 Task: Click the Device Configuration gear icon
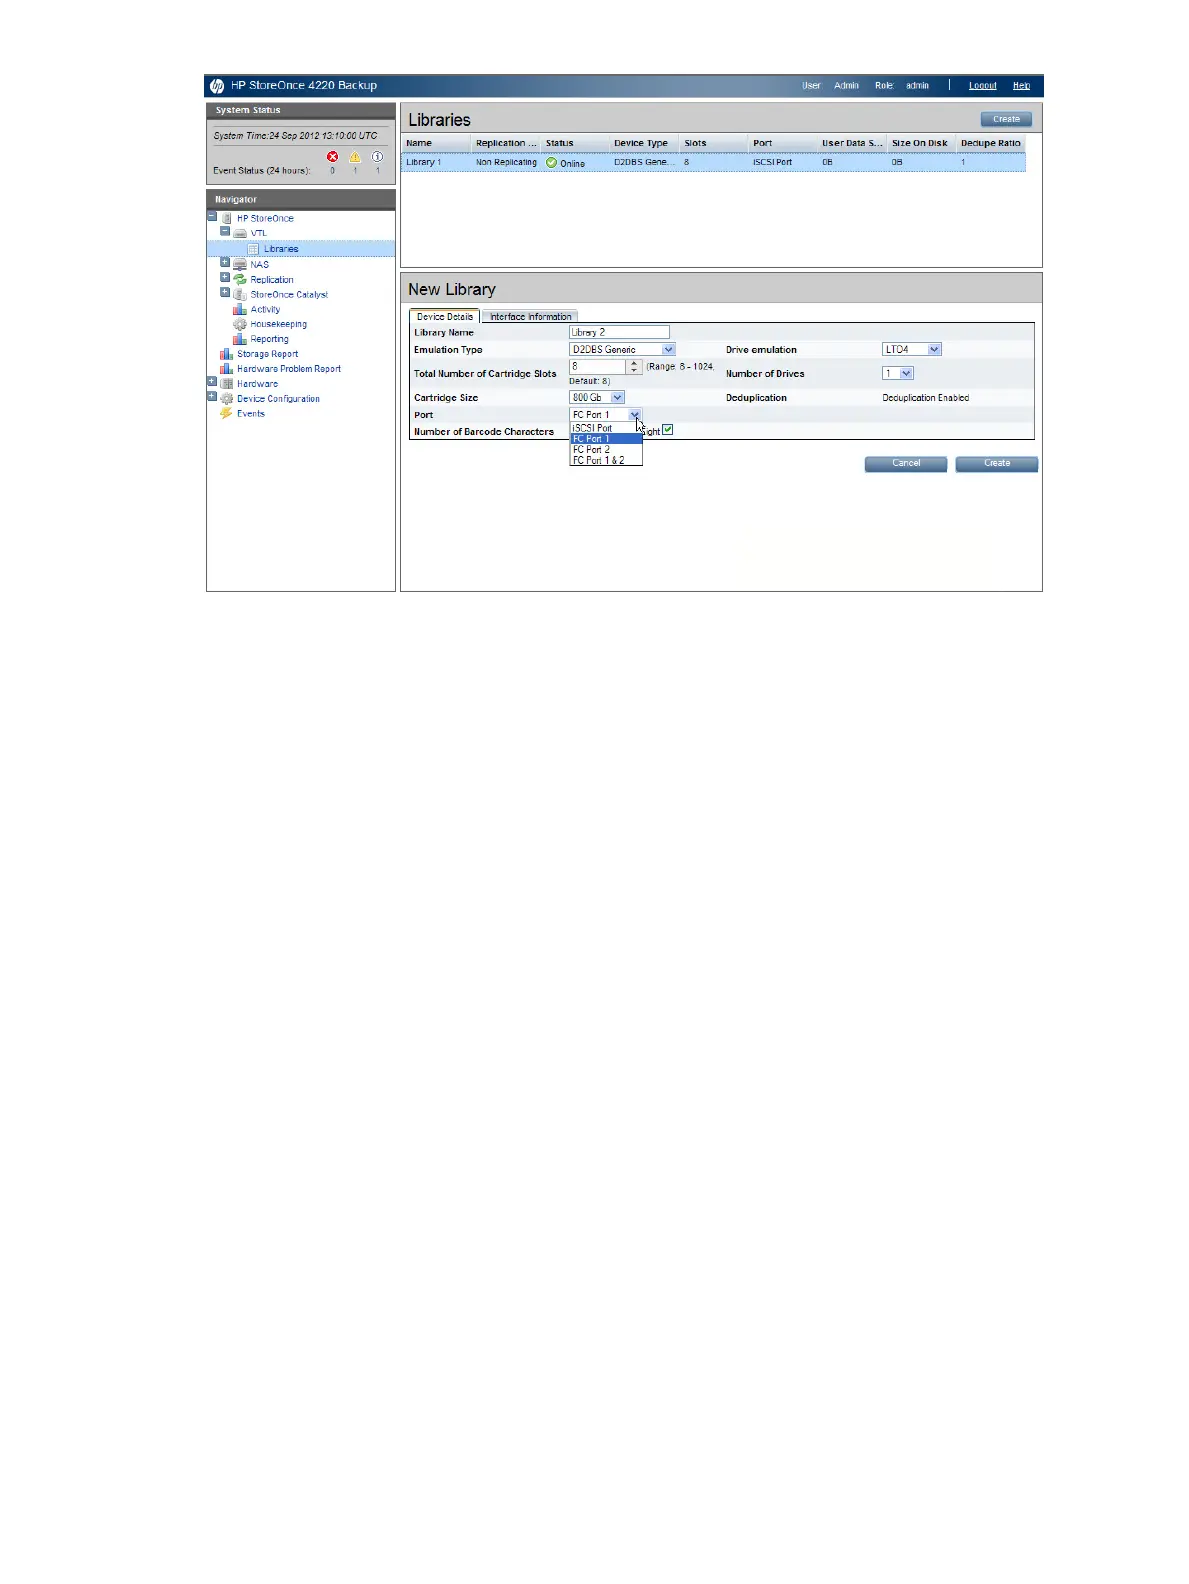[x=227, y=399]
